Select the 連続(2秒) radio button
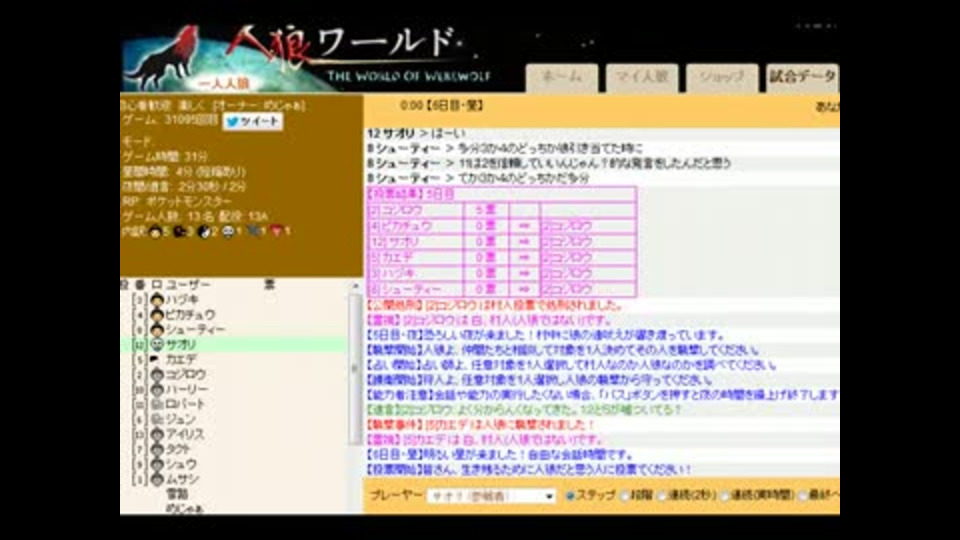Image resolution: width=960 pixels, height=540 pixels. coord(662,496)
